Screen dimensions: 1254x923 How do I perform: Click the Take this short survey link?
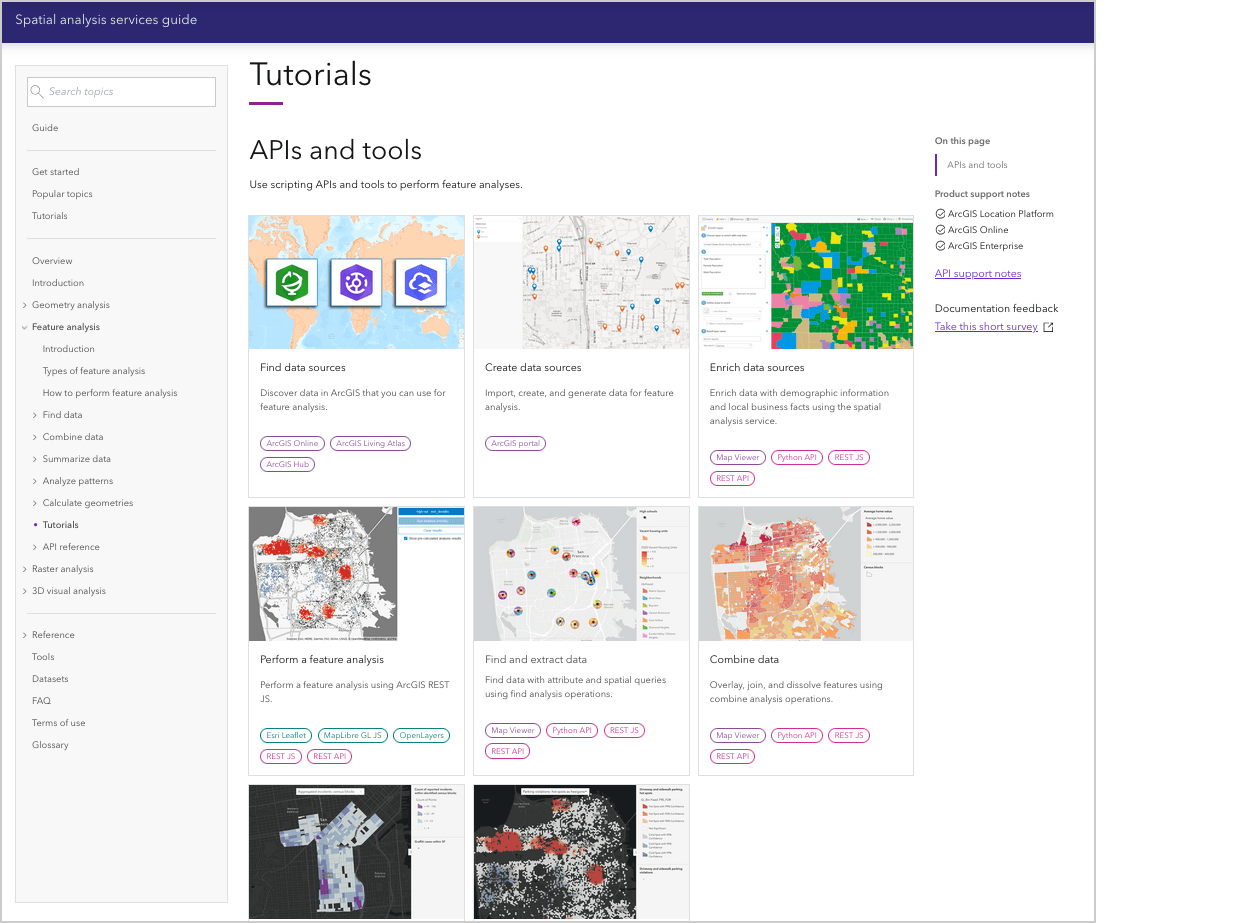pyautogui.click(x=986, y=326)
